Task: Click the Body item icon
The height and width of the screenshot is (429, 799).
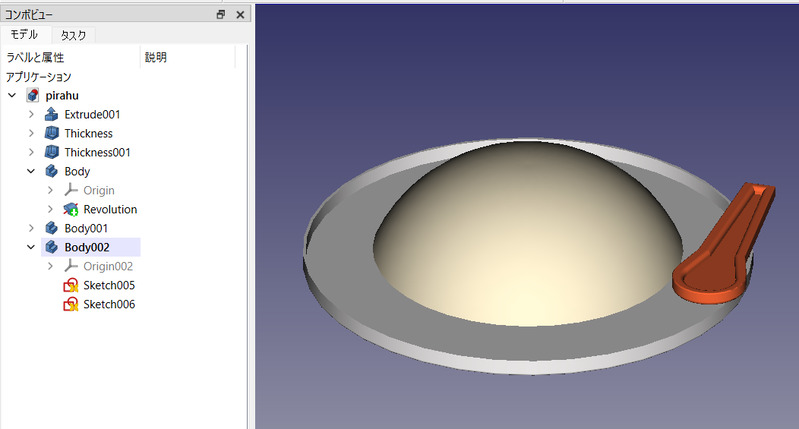Action: tap(51, 171)
